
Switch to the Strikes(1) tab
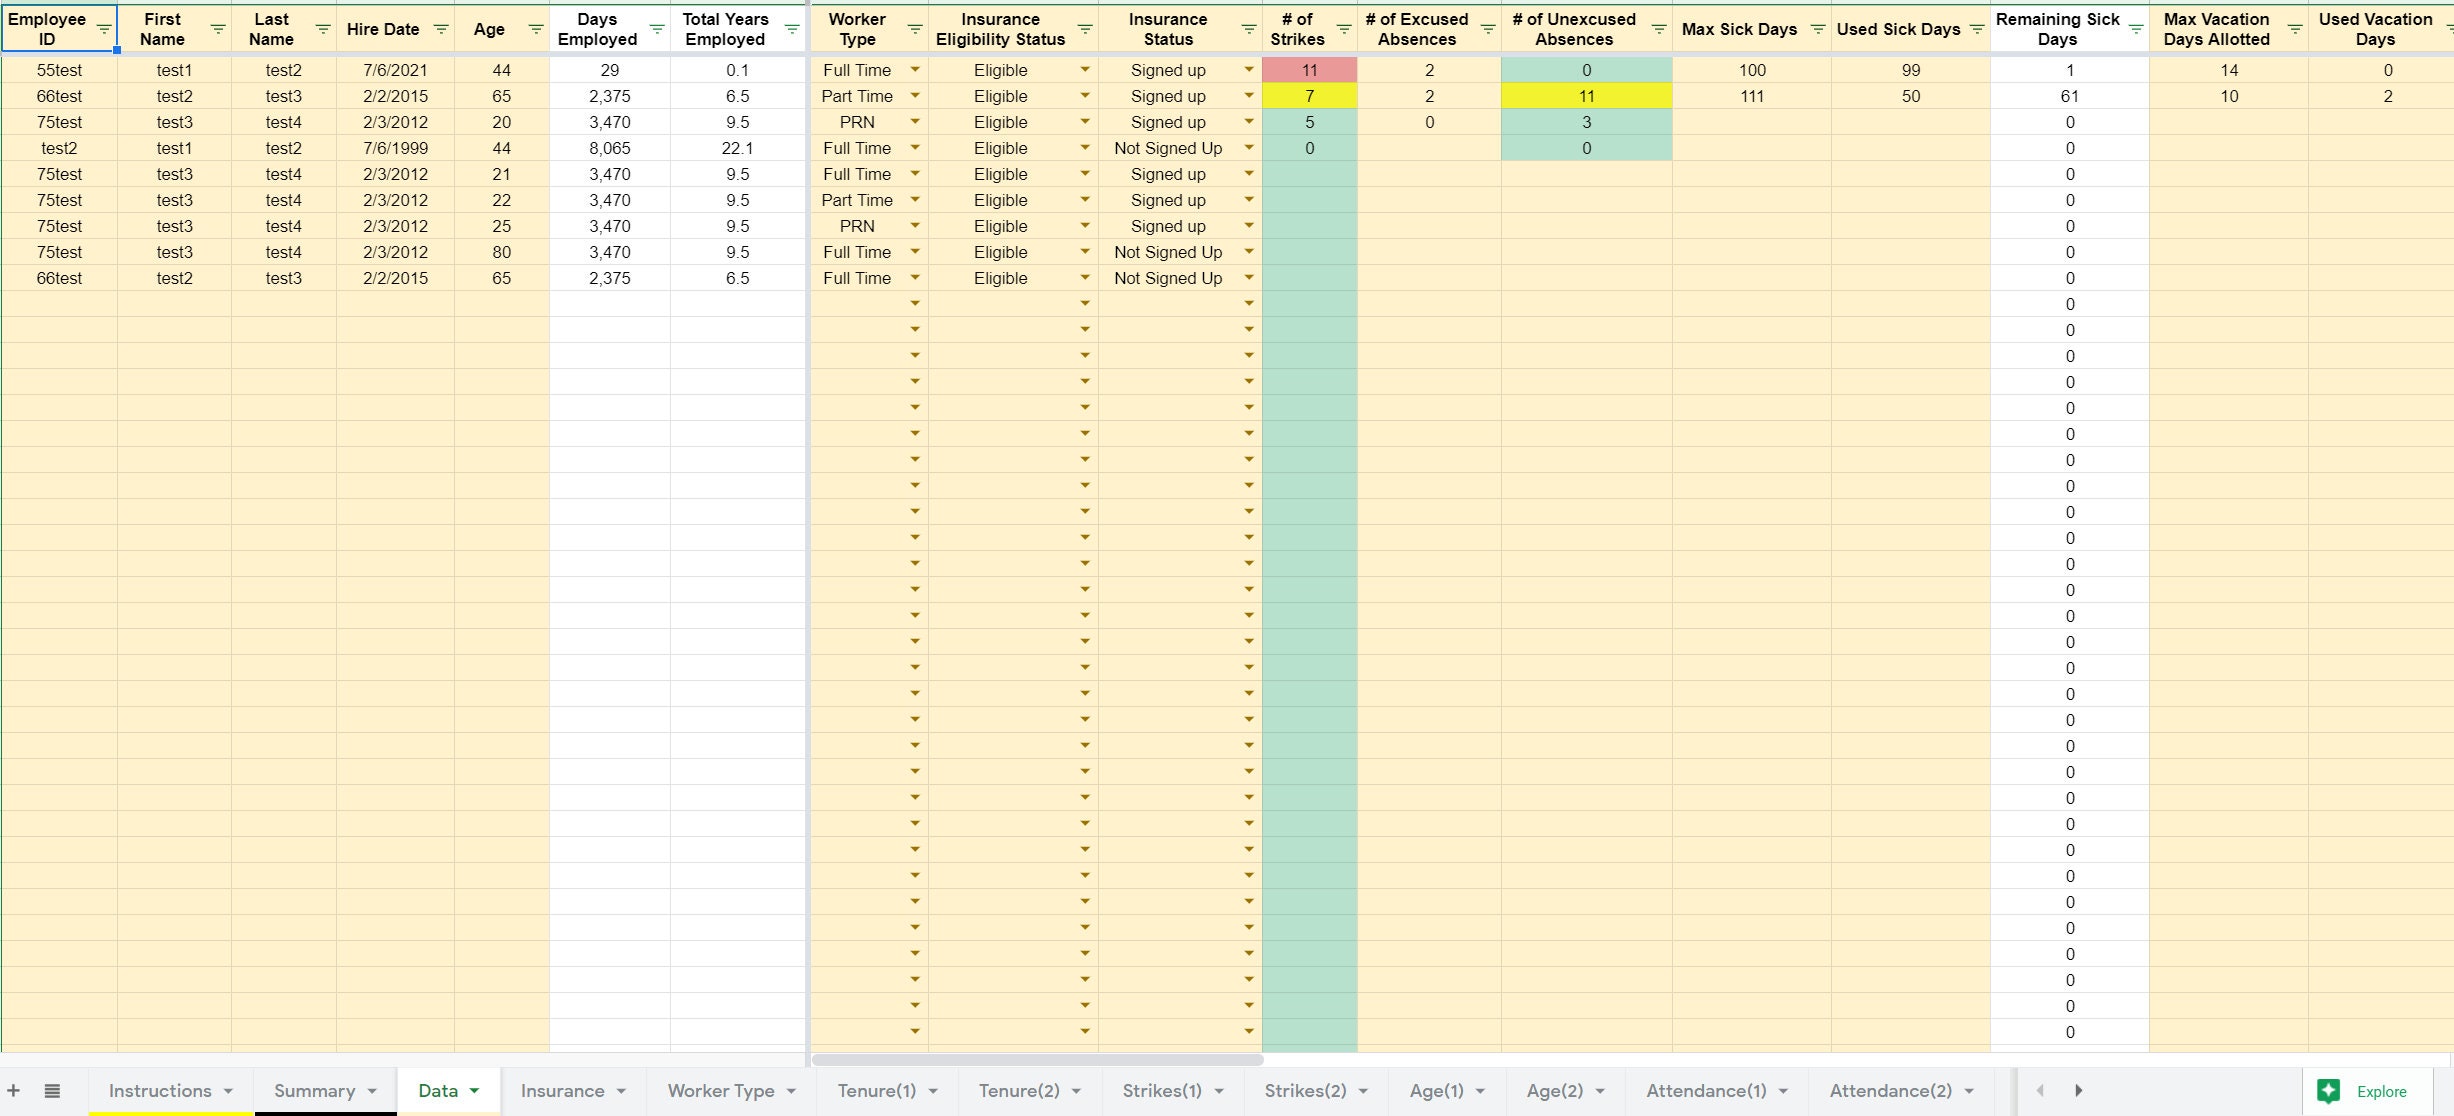click(x=1162, y=1090)
